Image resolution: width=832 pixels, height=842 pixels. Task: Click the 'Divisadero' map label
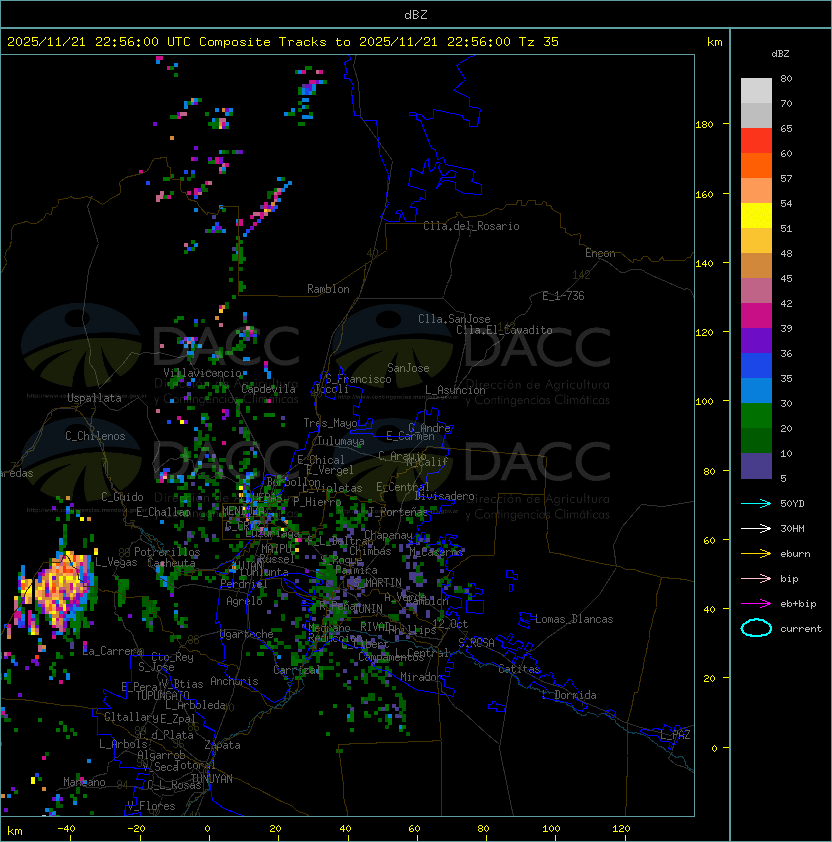(x=444, y=496)
